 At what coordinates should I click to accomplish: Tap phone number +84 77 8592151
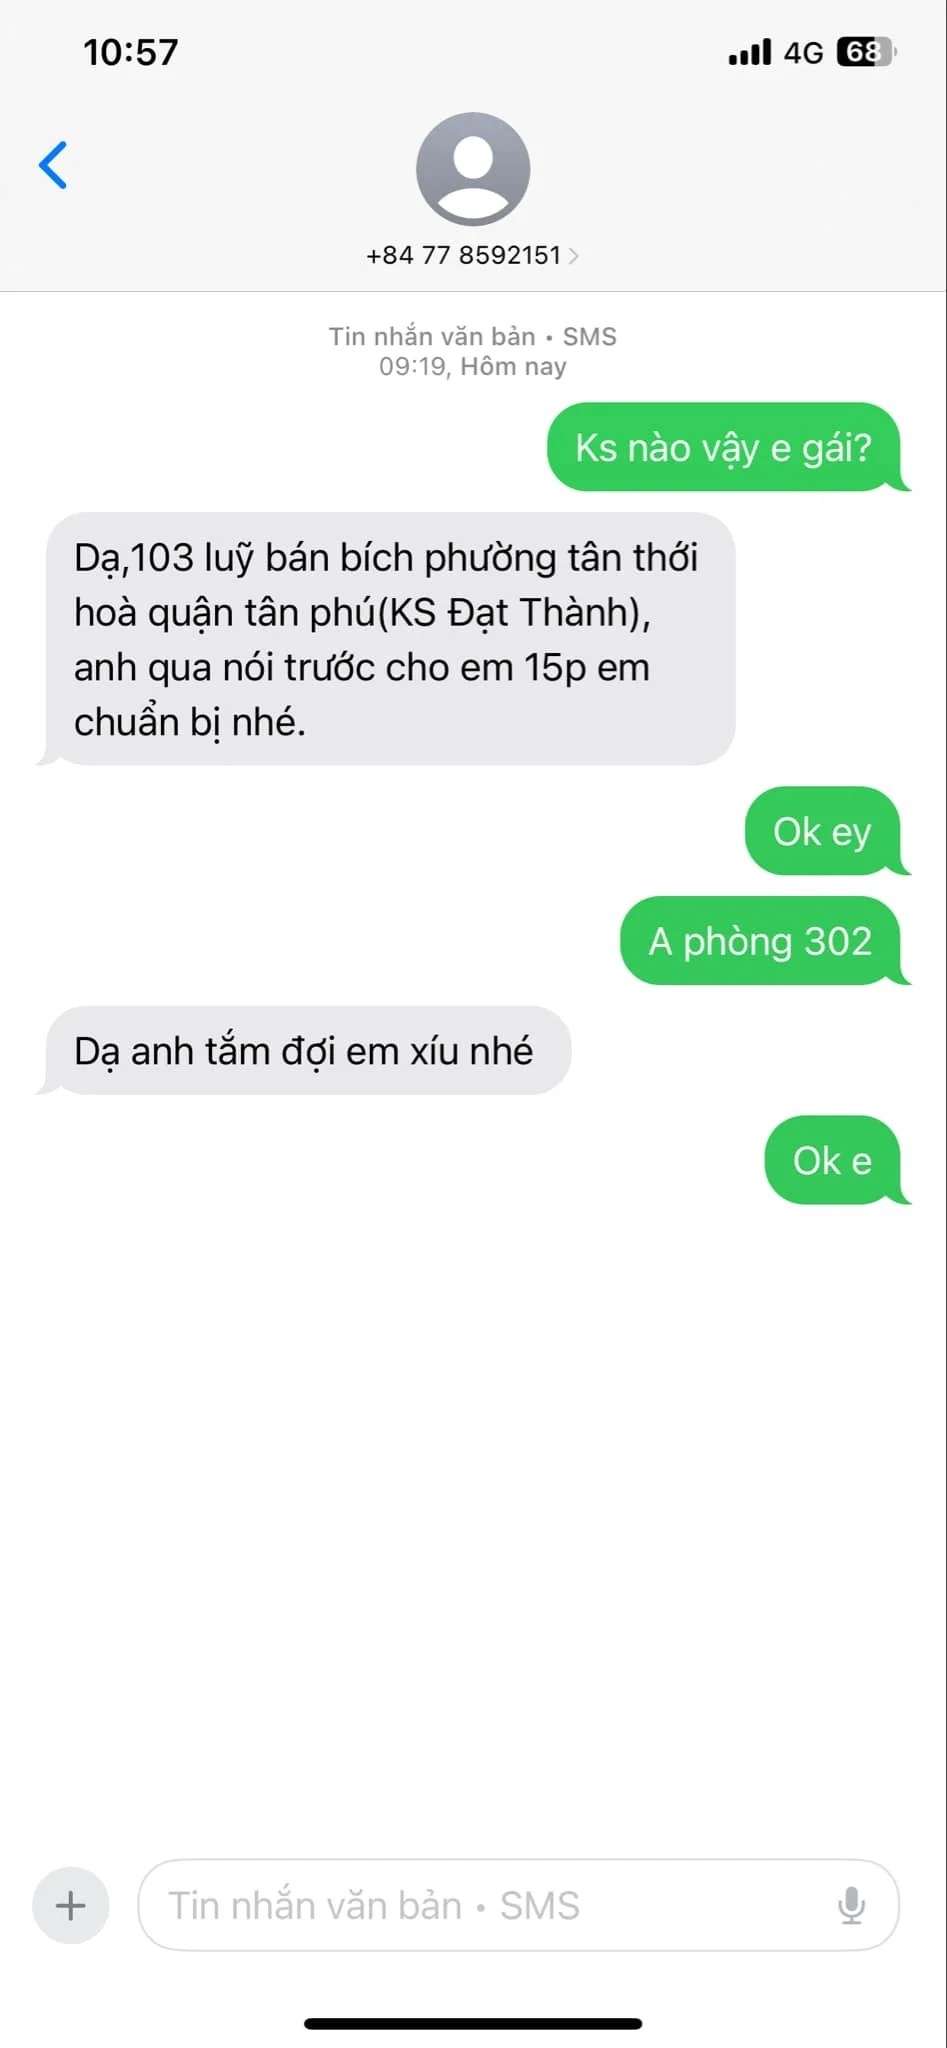coord(463,255)
